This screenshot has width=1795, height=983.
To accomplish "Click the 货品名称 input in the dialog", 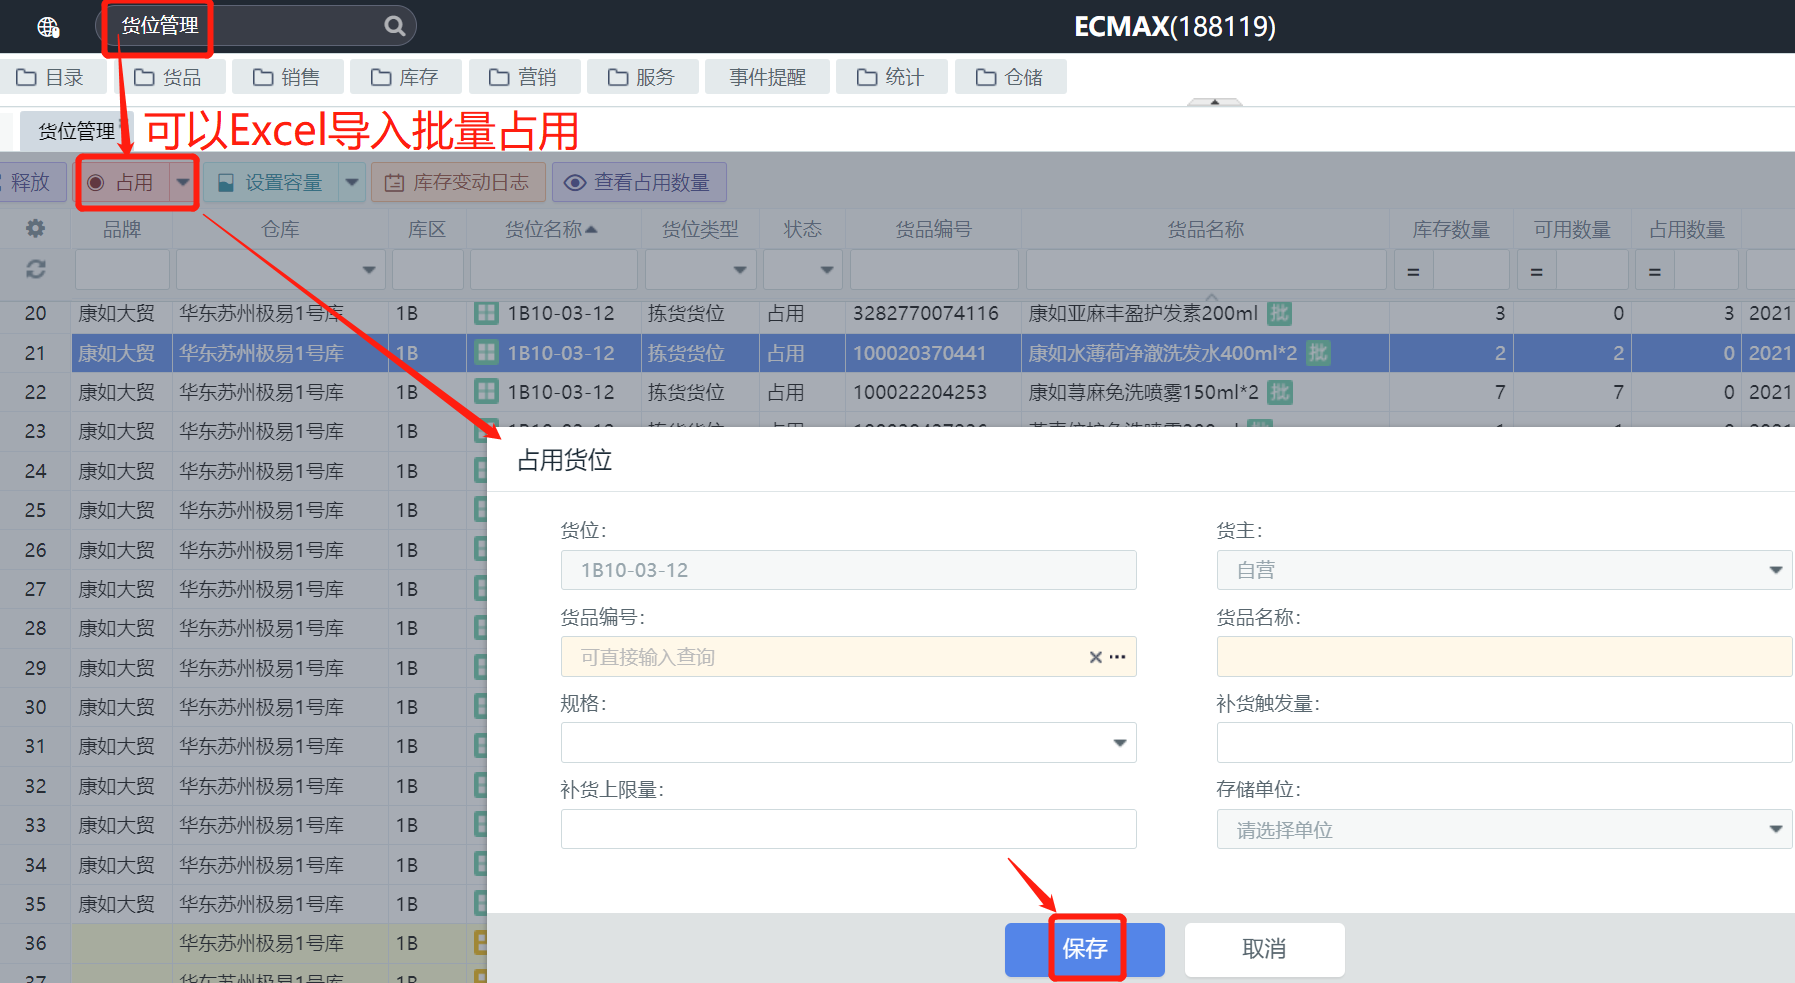I will [1505, 657].
